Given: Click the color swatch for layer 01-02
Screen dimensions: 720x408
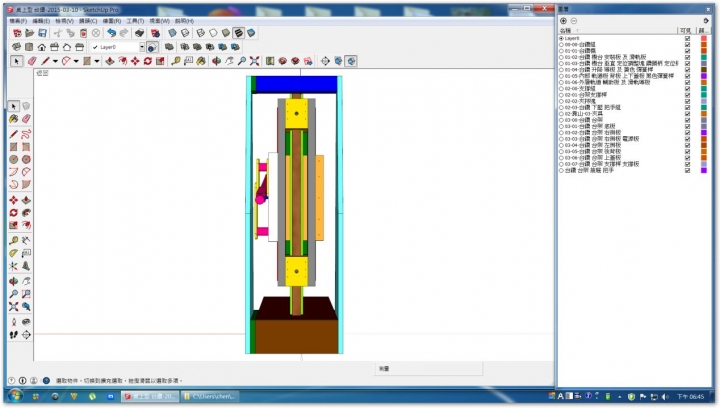Looking at the screenshot, I should 703,57.
